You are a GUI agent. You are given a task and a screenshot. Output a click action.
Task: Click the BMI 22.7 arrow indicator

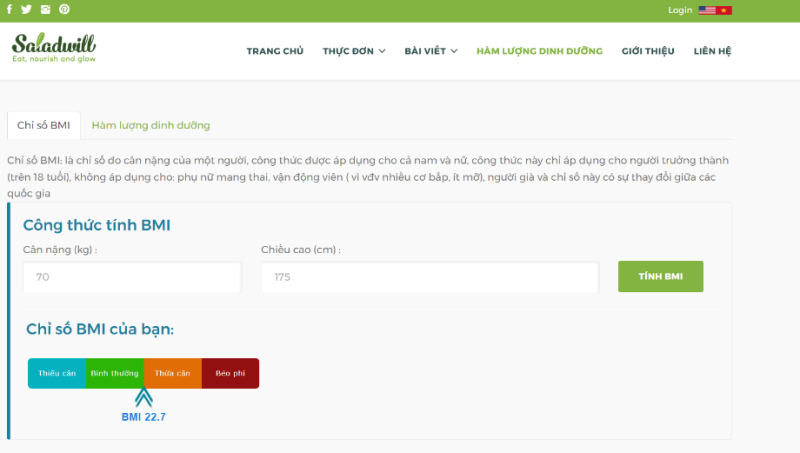point(143,398)
